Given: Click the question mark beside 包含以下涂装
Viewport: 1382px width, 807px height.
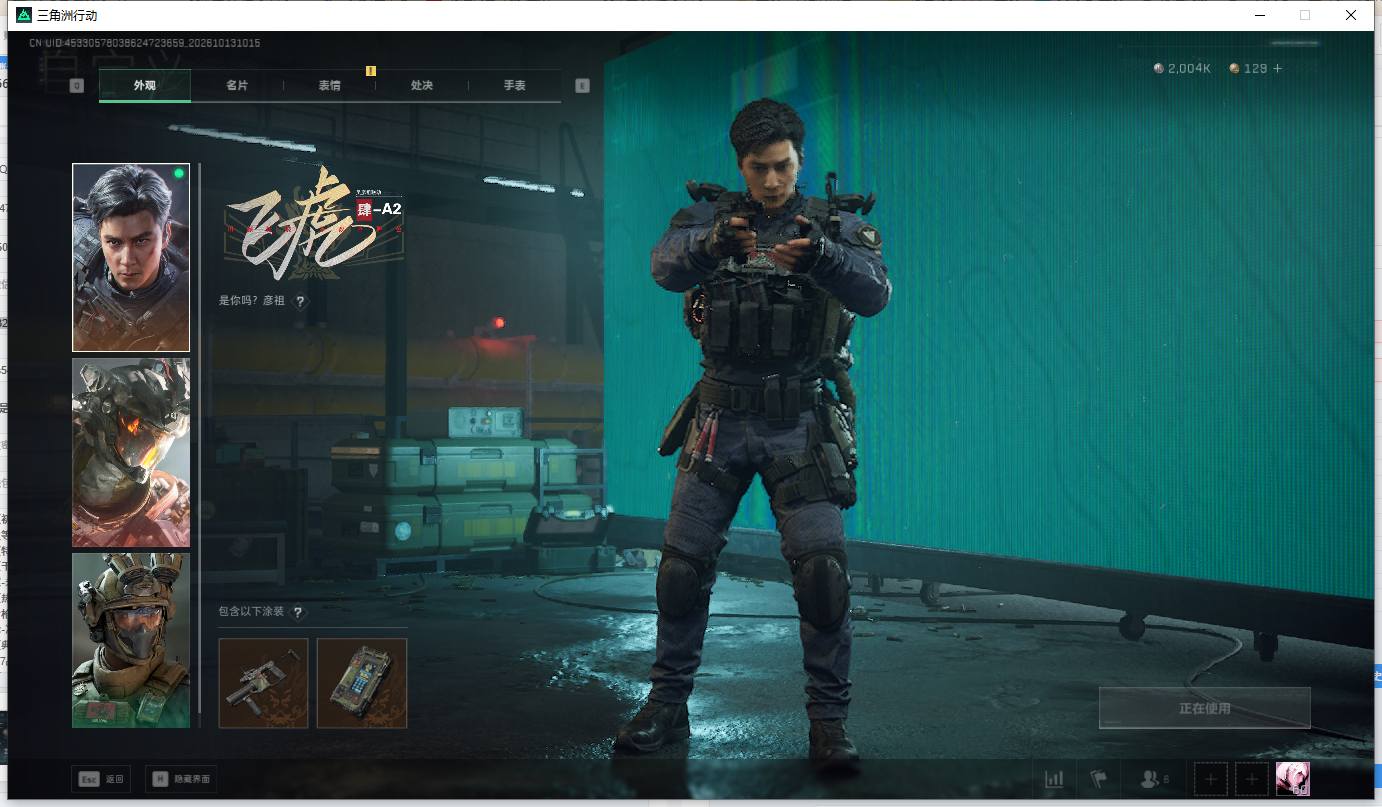Looking at the screenshot, I should (x=297, y=612).
